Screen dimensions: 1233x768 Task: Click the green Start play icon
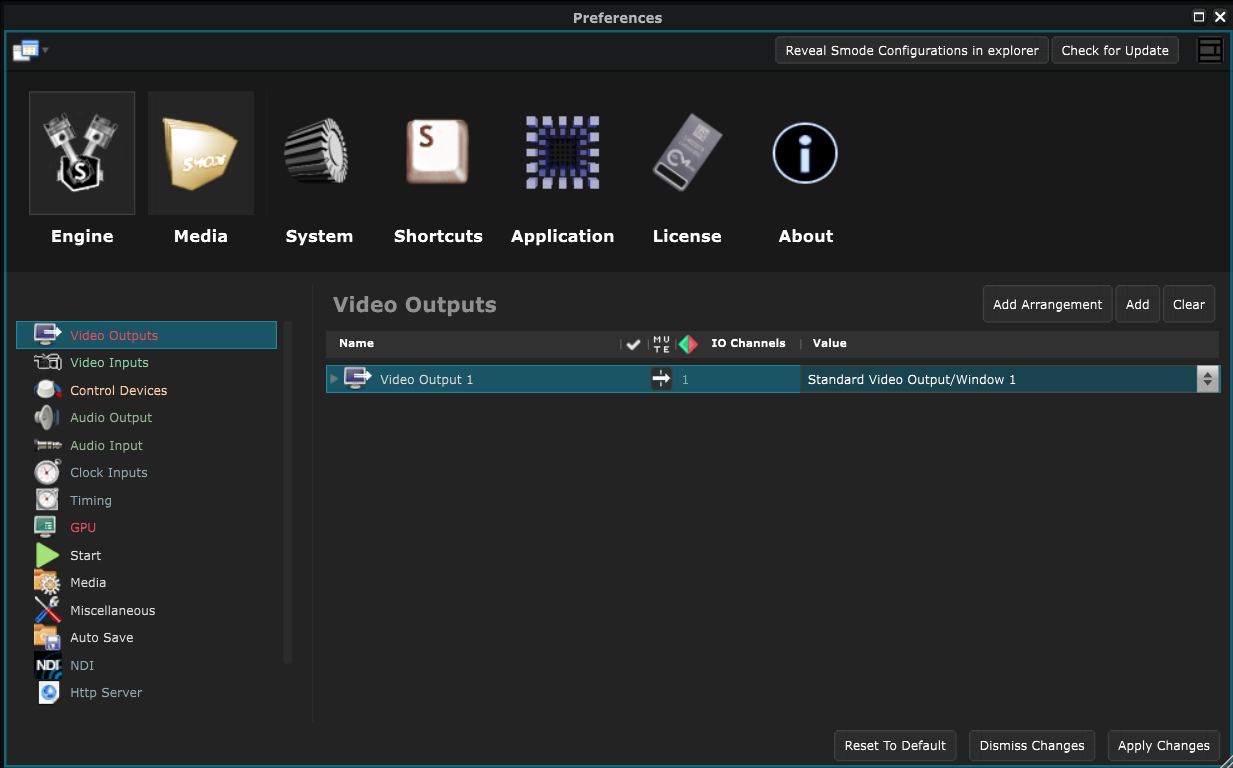click(x=47, y=555)
